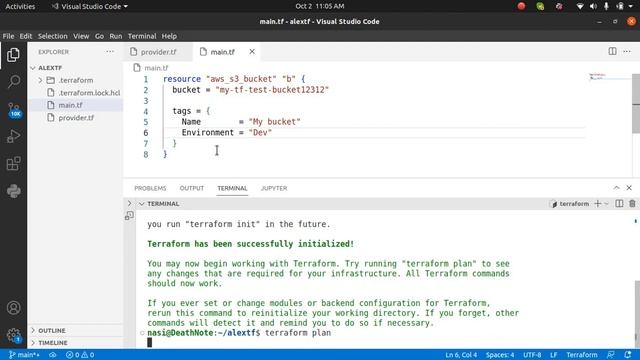
Task: Open the Run menu
Action: tap(116, 36)
